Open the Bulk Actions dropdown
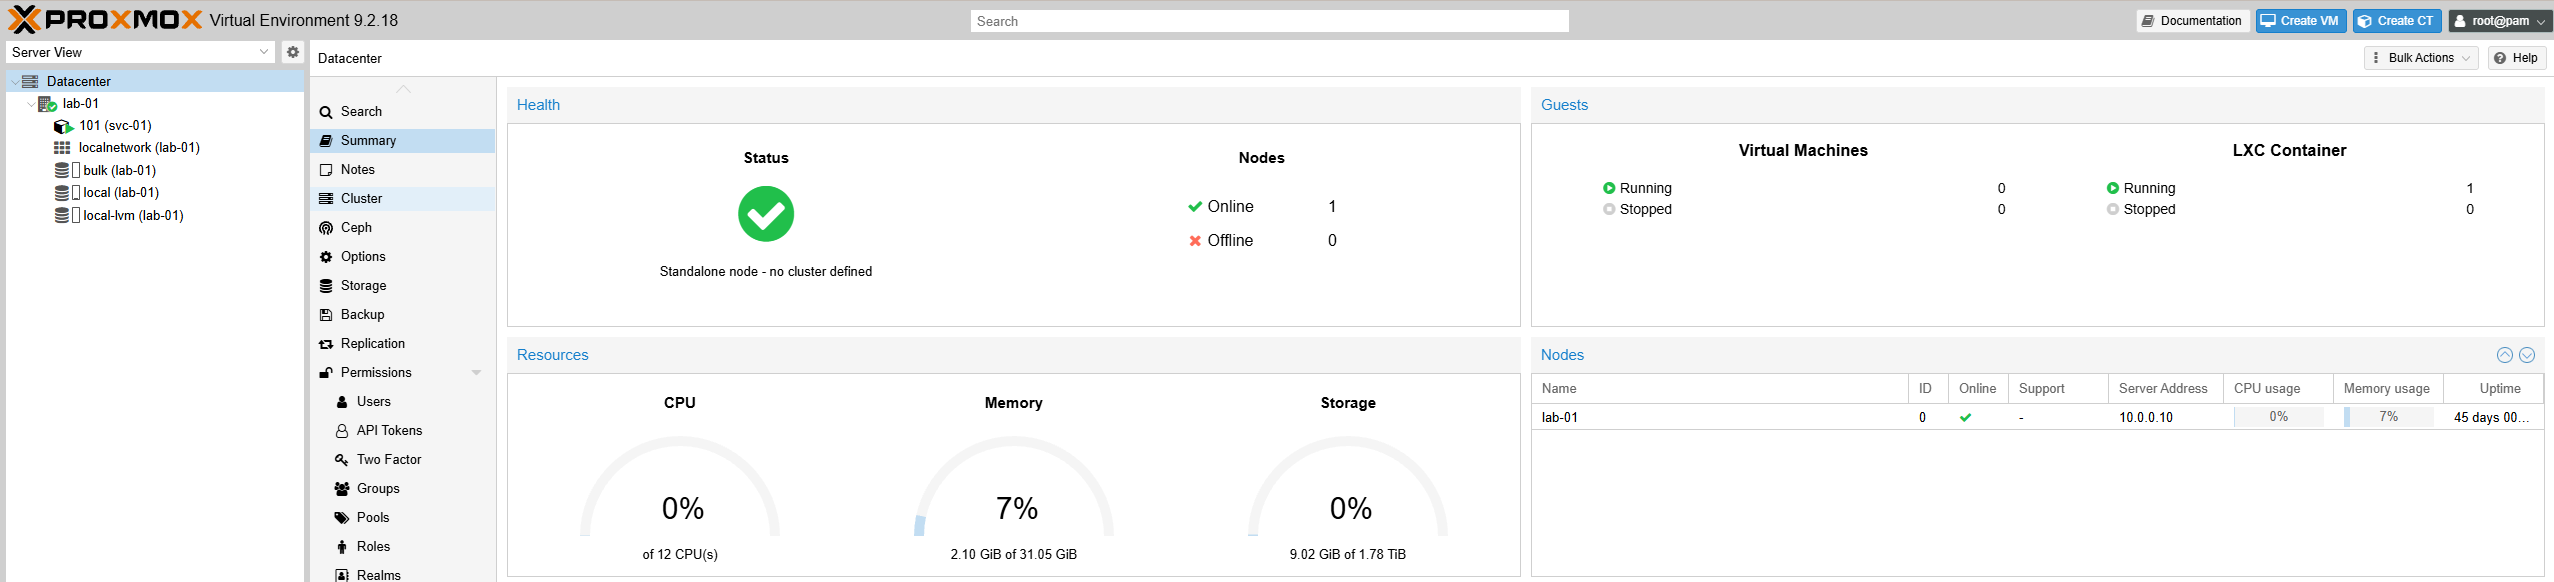 (2421, 58)
